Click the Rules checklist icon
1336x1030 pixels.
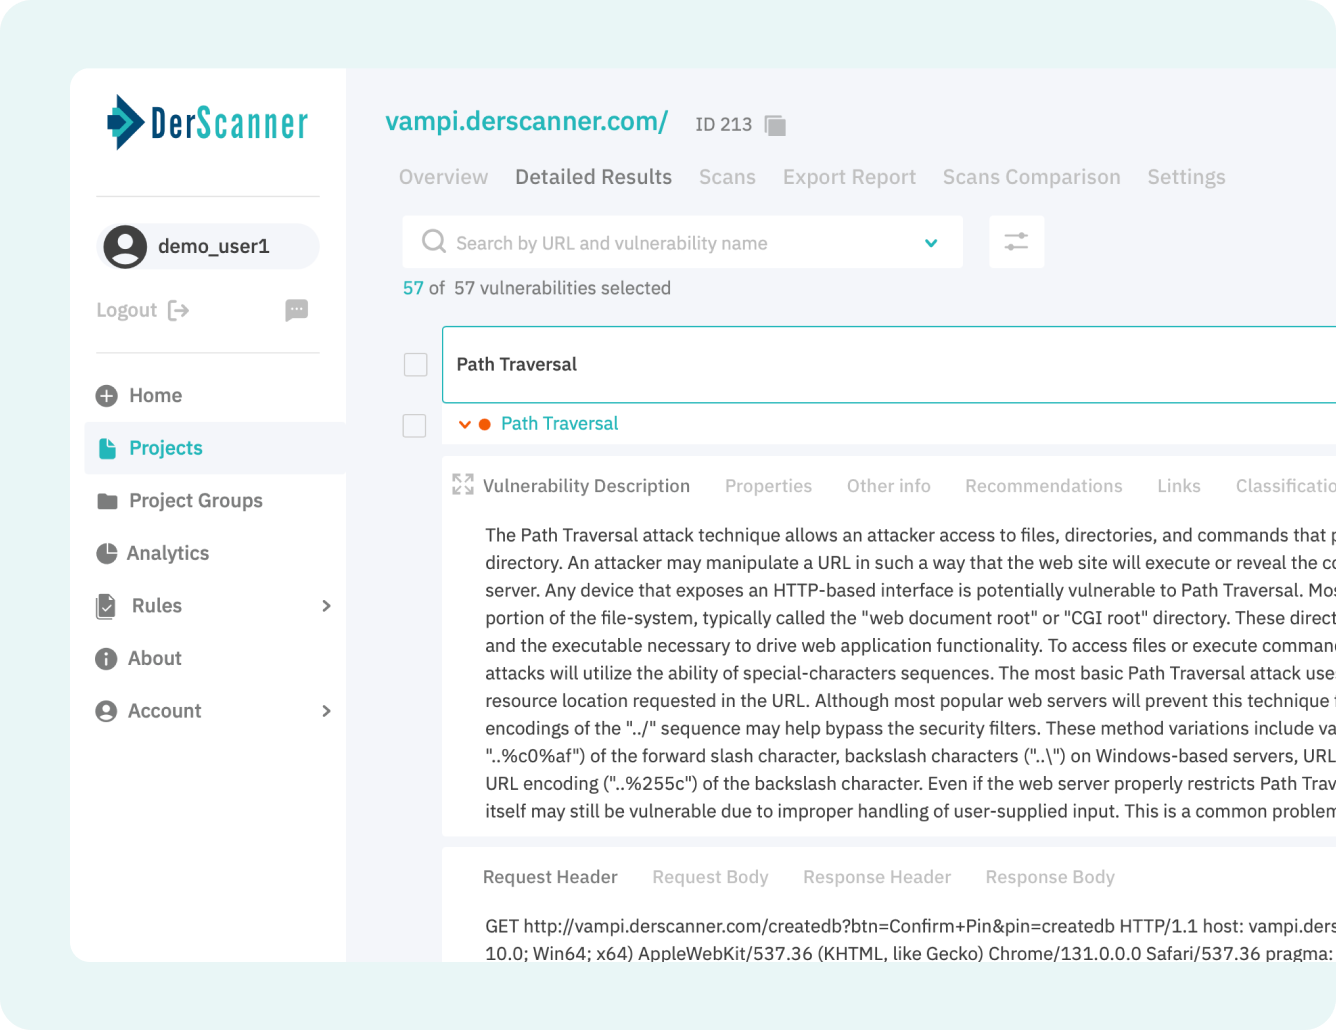[x=106, y=606]
